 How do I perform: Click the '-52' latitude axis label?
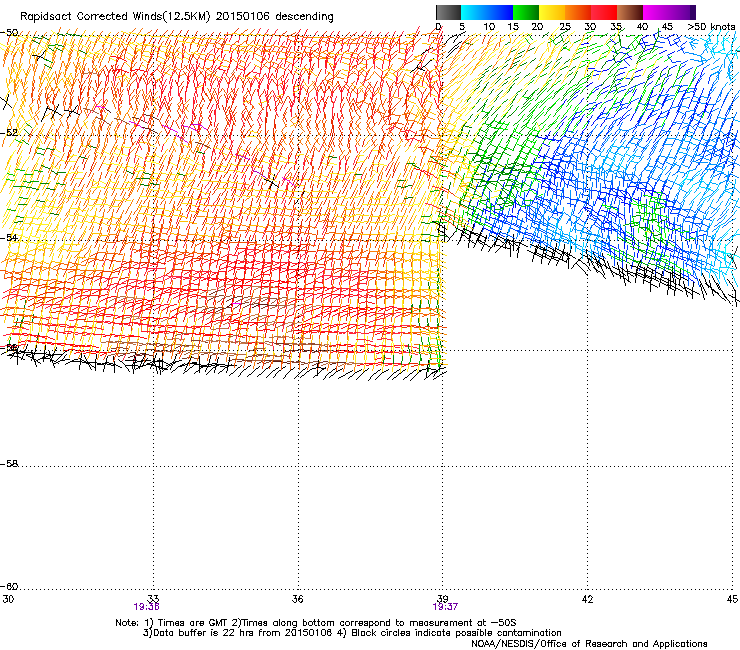9,133
